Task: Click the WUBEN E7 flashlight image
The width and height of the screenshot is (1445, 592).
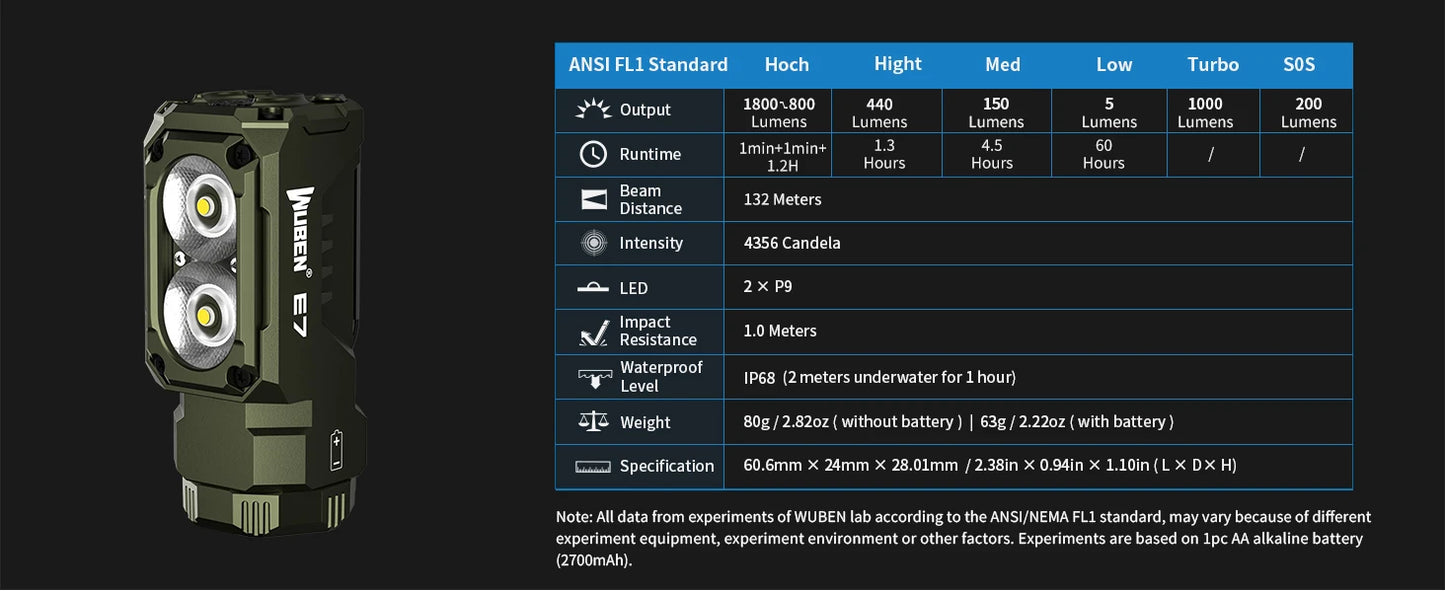Action: 255,310
